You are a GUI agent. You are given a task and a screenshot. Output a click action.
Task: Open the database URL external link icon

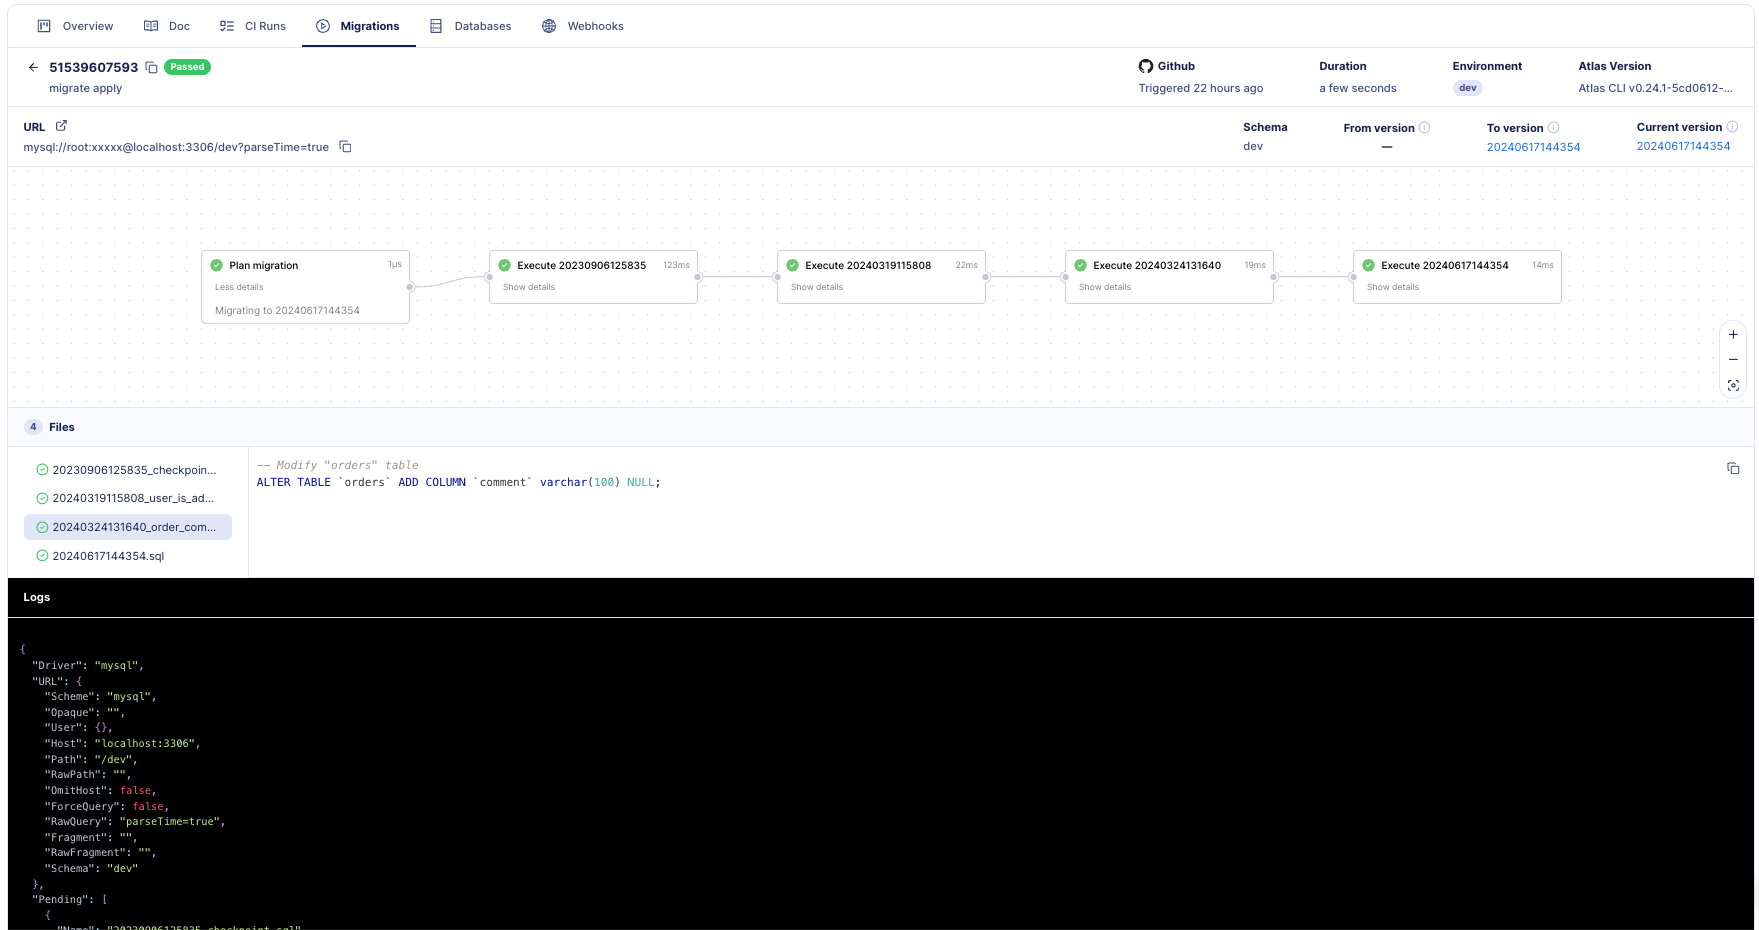pos(60,125)
